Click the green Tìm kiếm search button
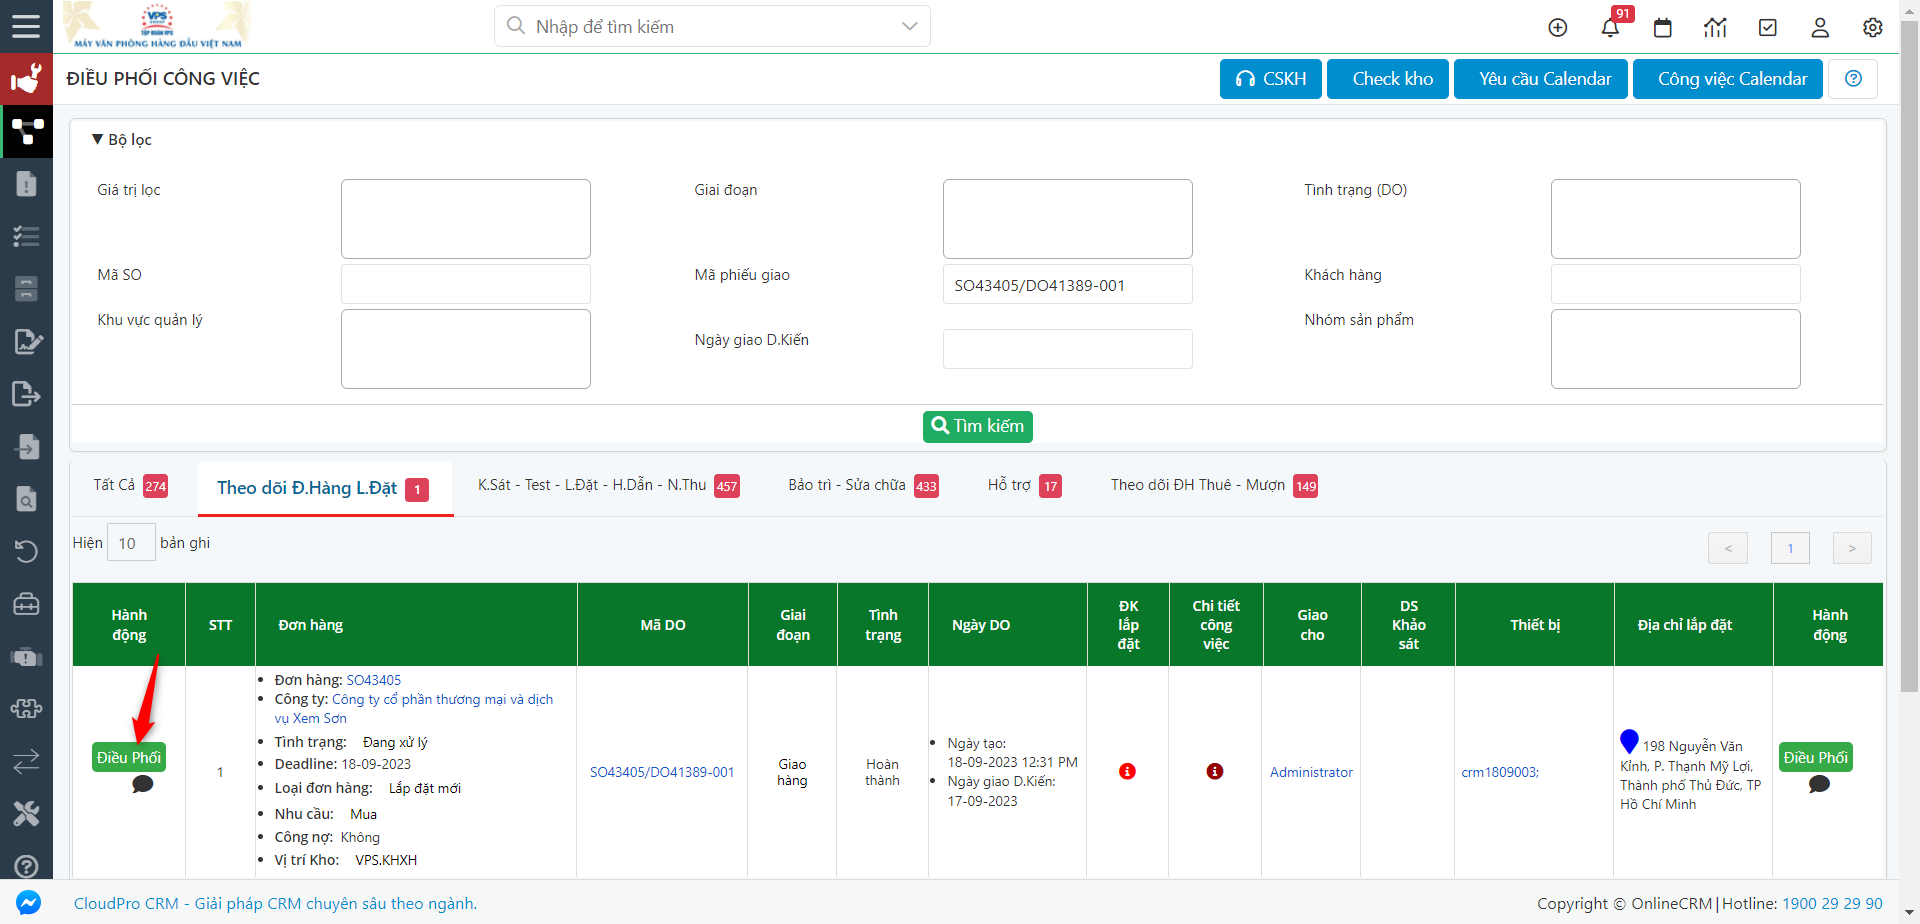Image resolution: width=1920 pixels, height=924 pixels. coord(977,426)
